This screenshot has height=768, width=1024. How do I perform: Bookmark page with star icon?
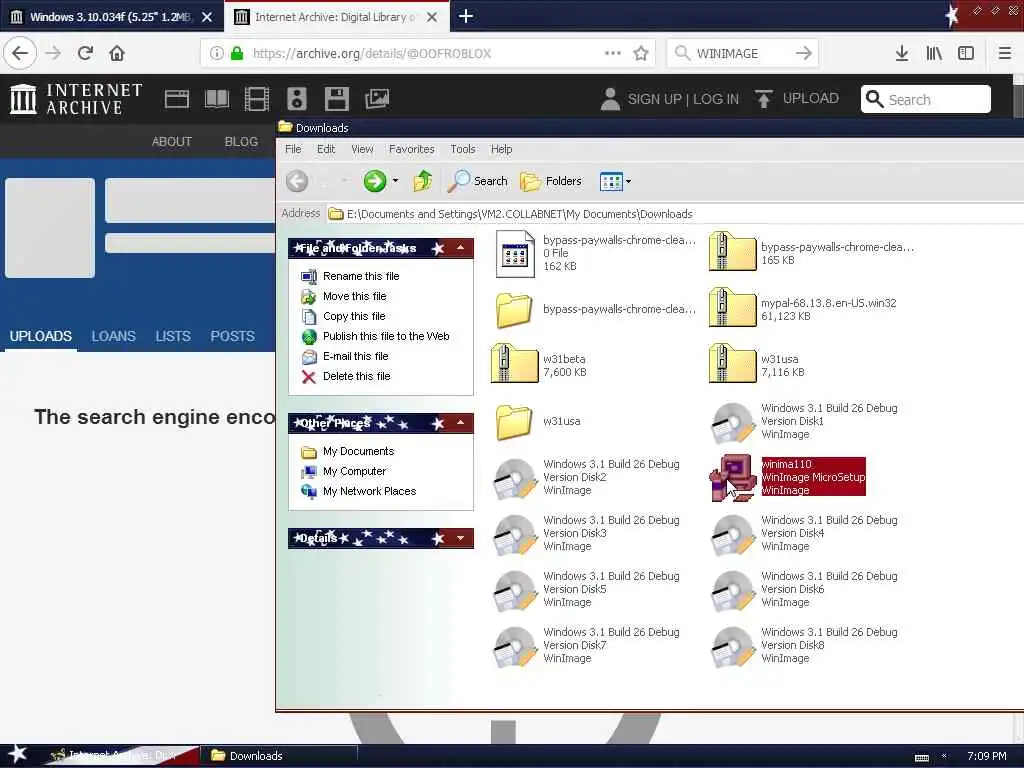pos(641,53)
